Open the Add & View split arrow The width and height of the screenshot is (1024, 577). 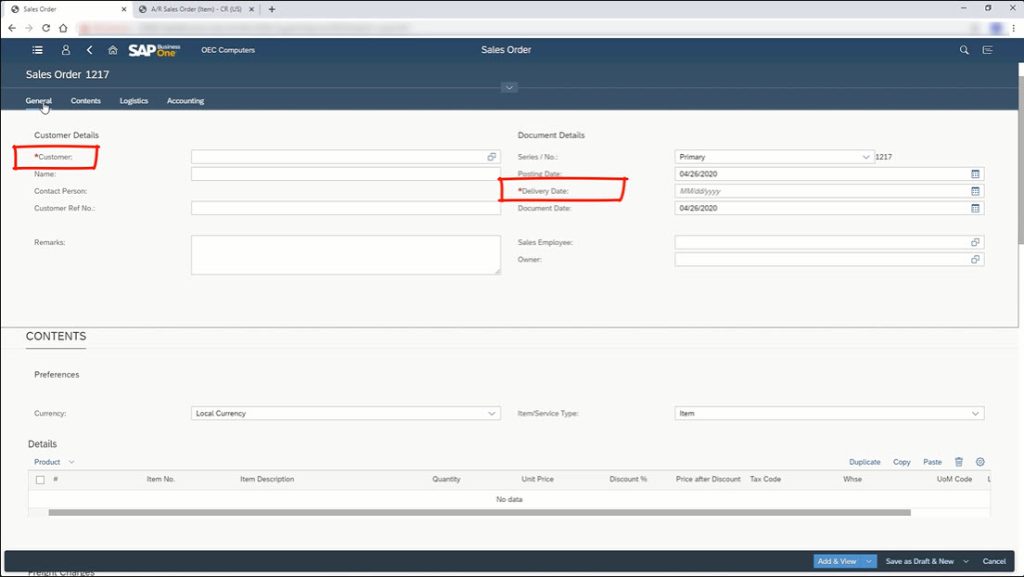click(x=869, y=561)
